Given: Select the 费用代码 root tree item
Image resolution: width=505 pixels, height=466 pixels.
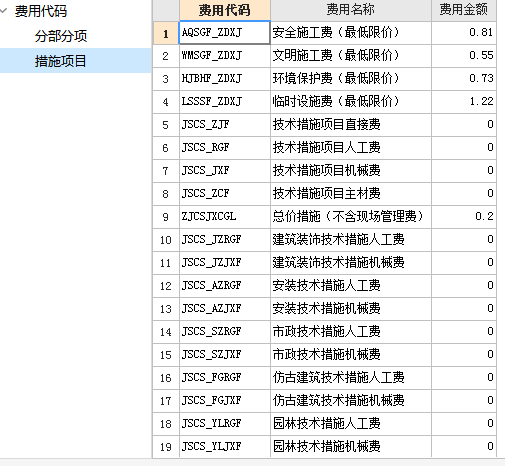Looking at the screenshot, I should click(x=41, y=11).
